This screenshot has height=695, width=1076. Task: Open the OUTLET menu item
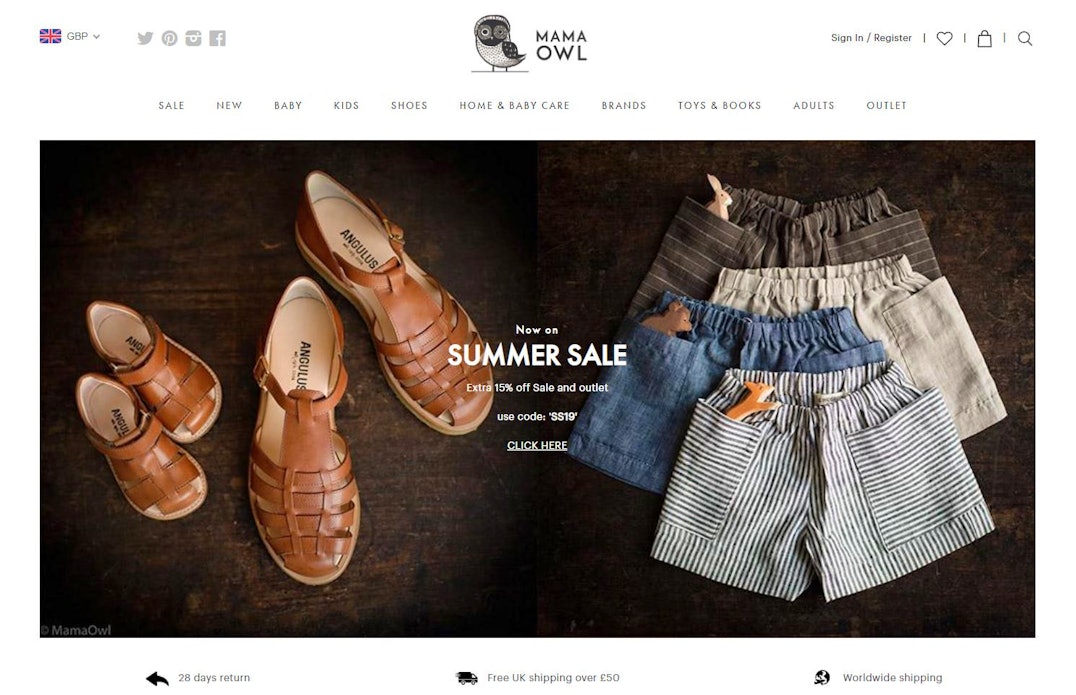point(887,106)
